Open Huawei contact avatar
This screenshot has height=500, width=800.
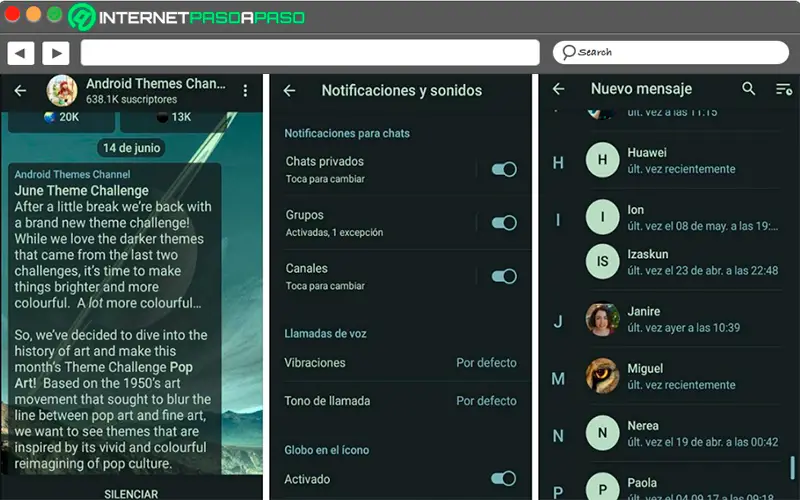click(603, 160)
